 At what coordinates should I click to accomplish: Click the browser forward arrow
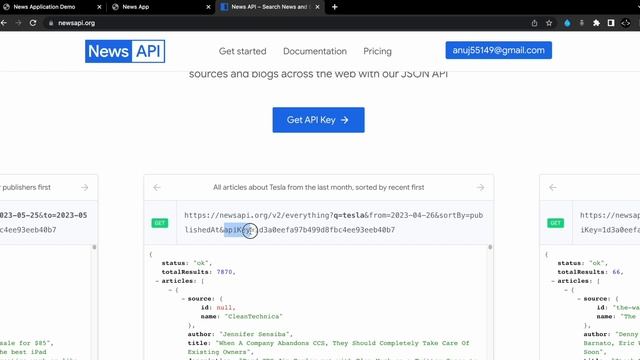(18, 23)
